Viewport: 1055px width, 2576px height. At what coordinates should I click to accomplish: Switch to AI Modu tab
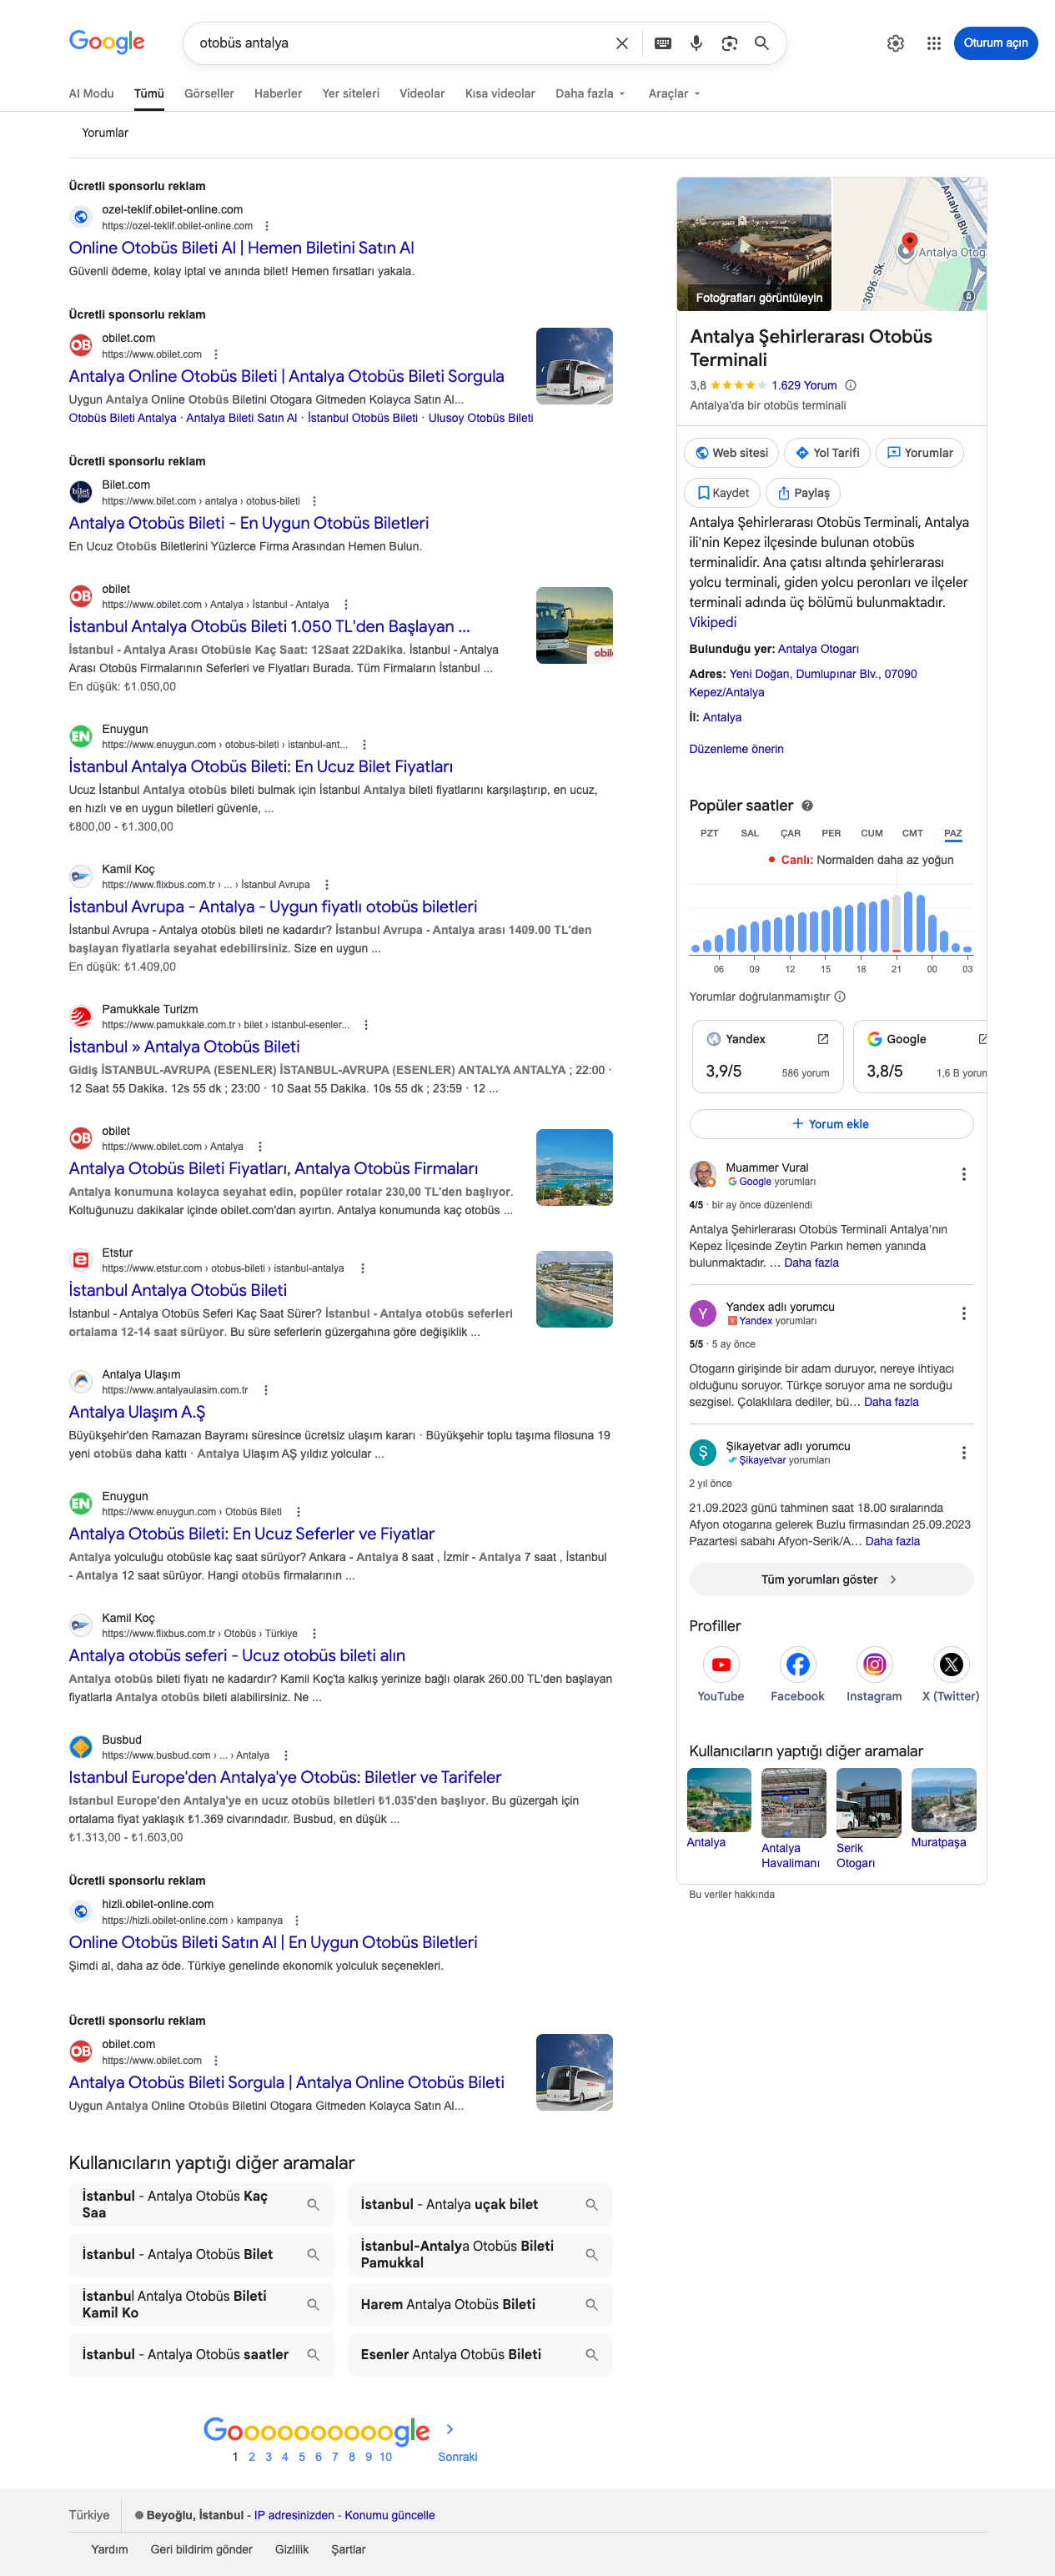pyautogui.click(x=91, y=93)
